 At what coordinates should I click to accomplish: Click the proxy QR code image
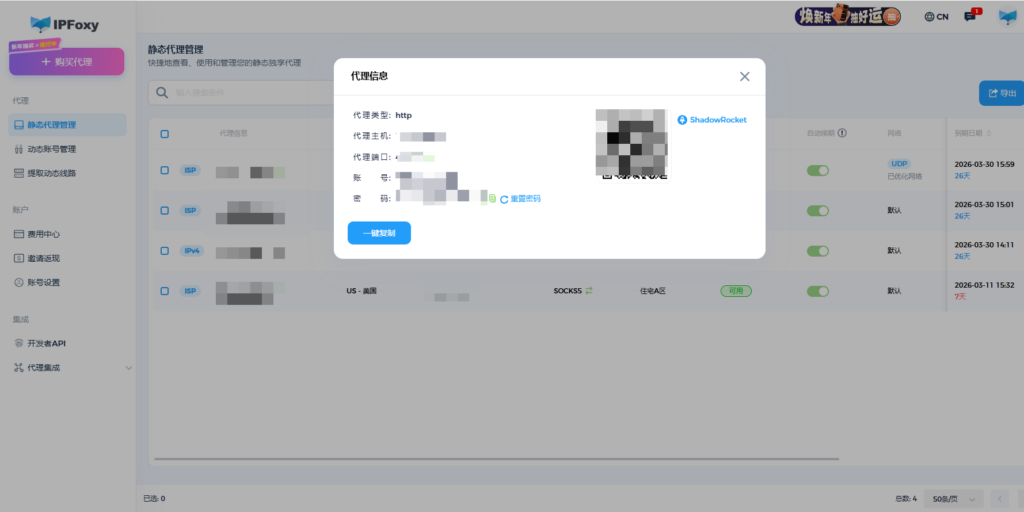pyautogui.click(x=632, y=140)
